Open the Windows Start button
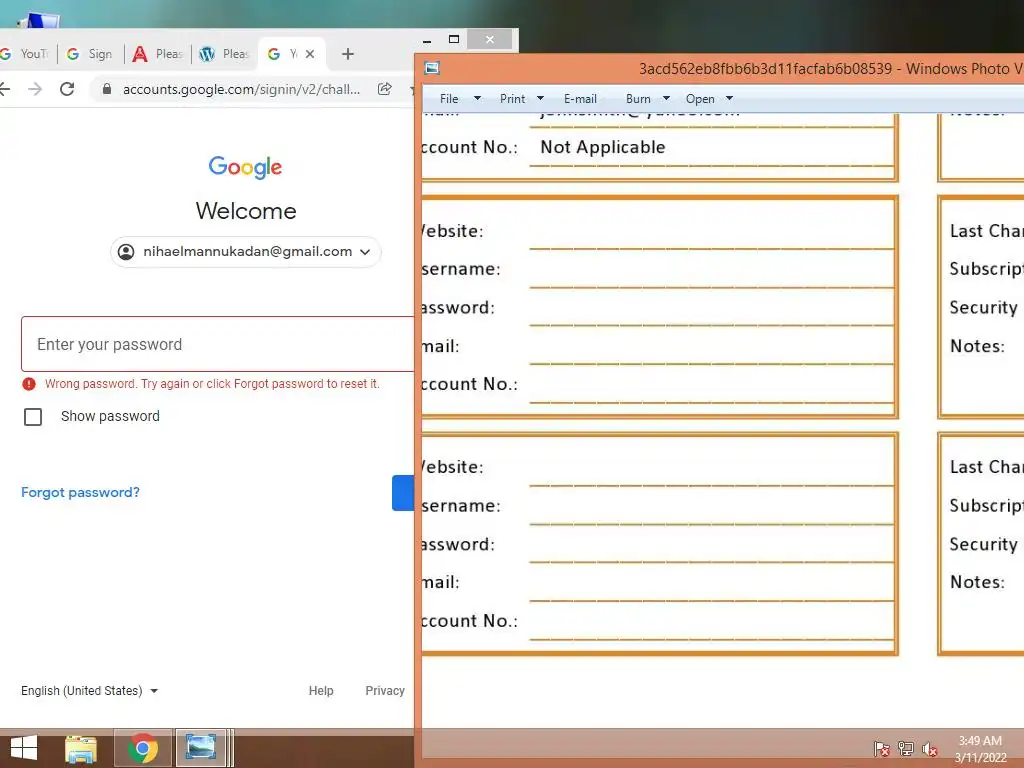The height and width of the screenshot is (768, 1024). [24, 748]
